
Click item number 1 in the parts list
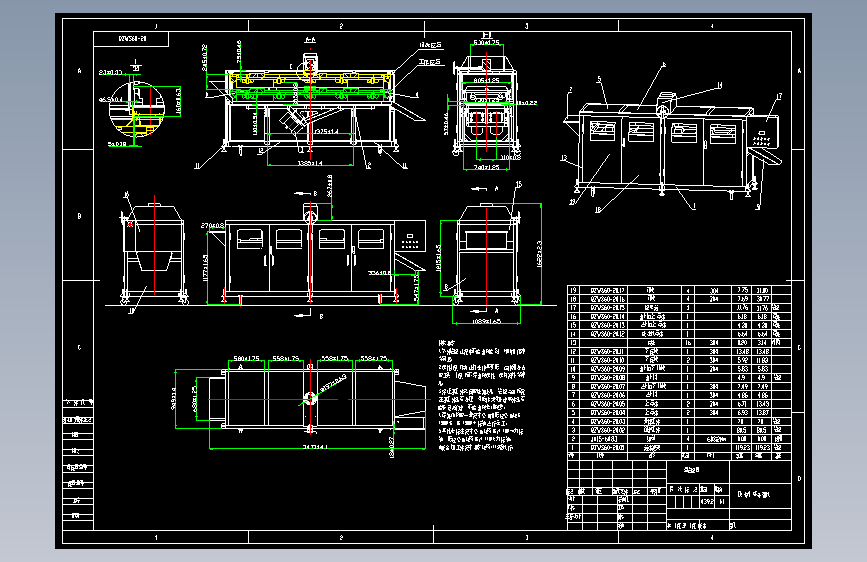click(x=573, y=447)
